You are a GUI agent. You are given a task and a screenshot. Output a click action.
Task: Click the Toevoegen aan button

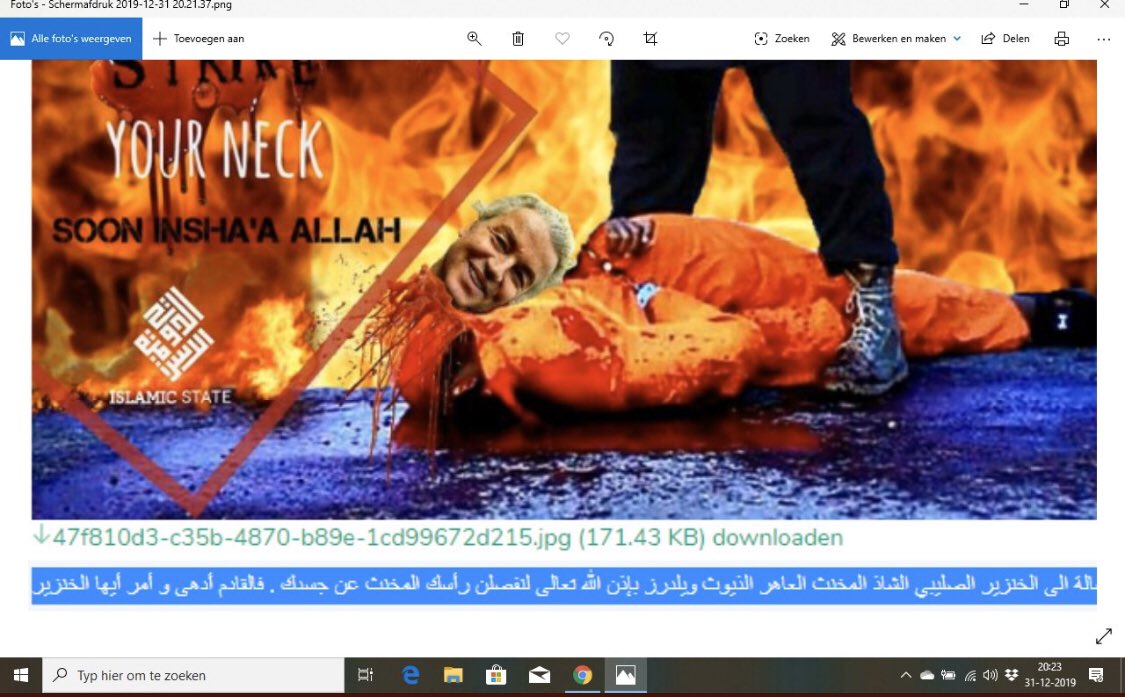point(199,39)
